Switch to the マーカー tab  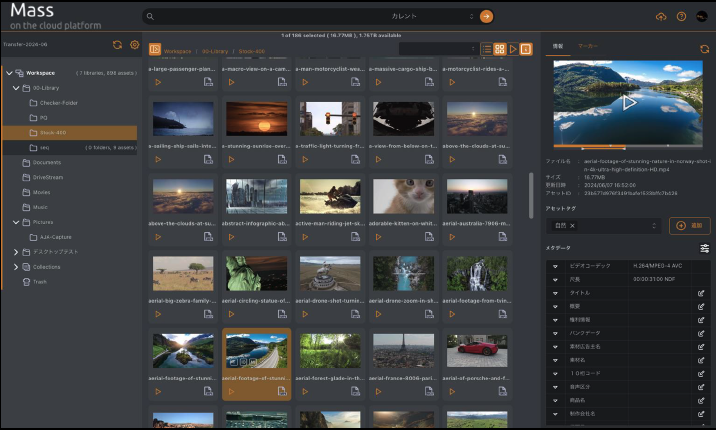588,46
